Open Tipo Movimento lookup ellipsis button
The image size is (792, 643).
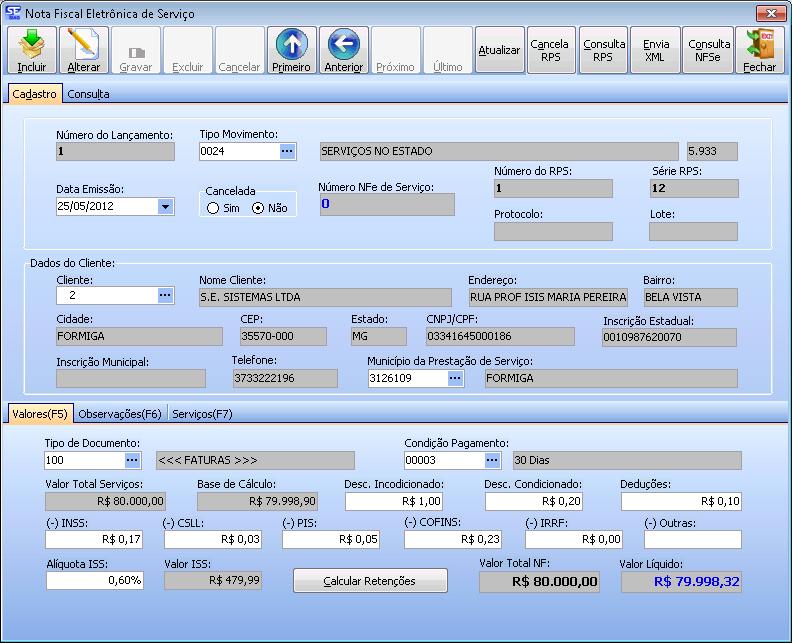(287, 152)
